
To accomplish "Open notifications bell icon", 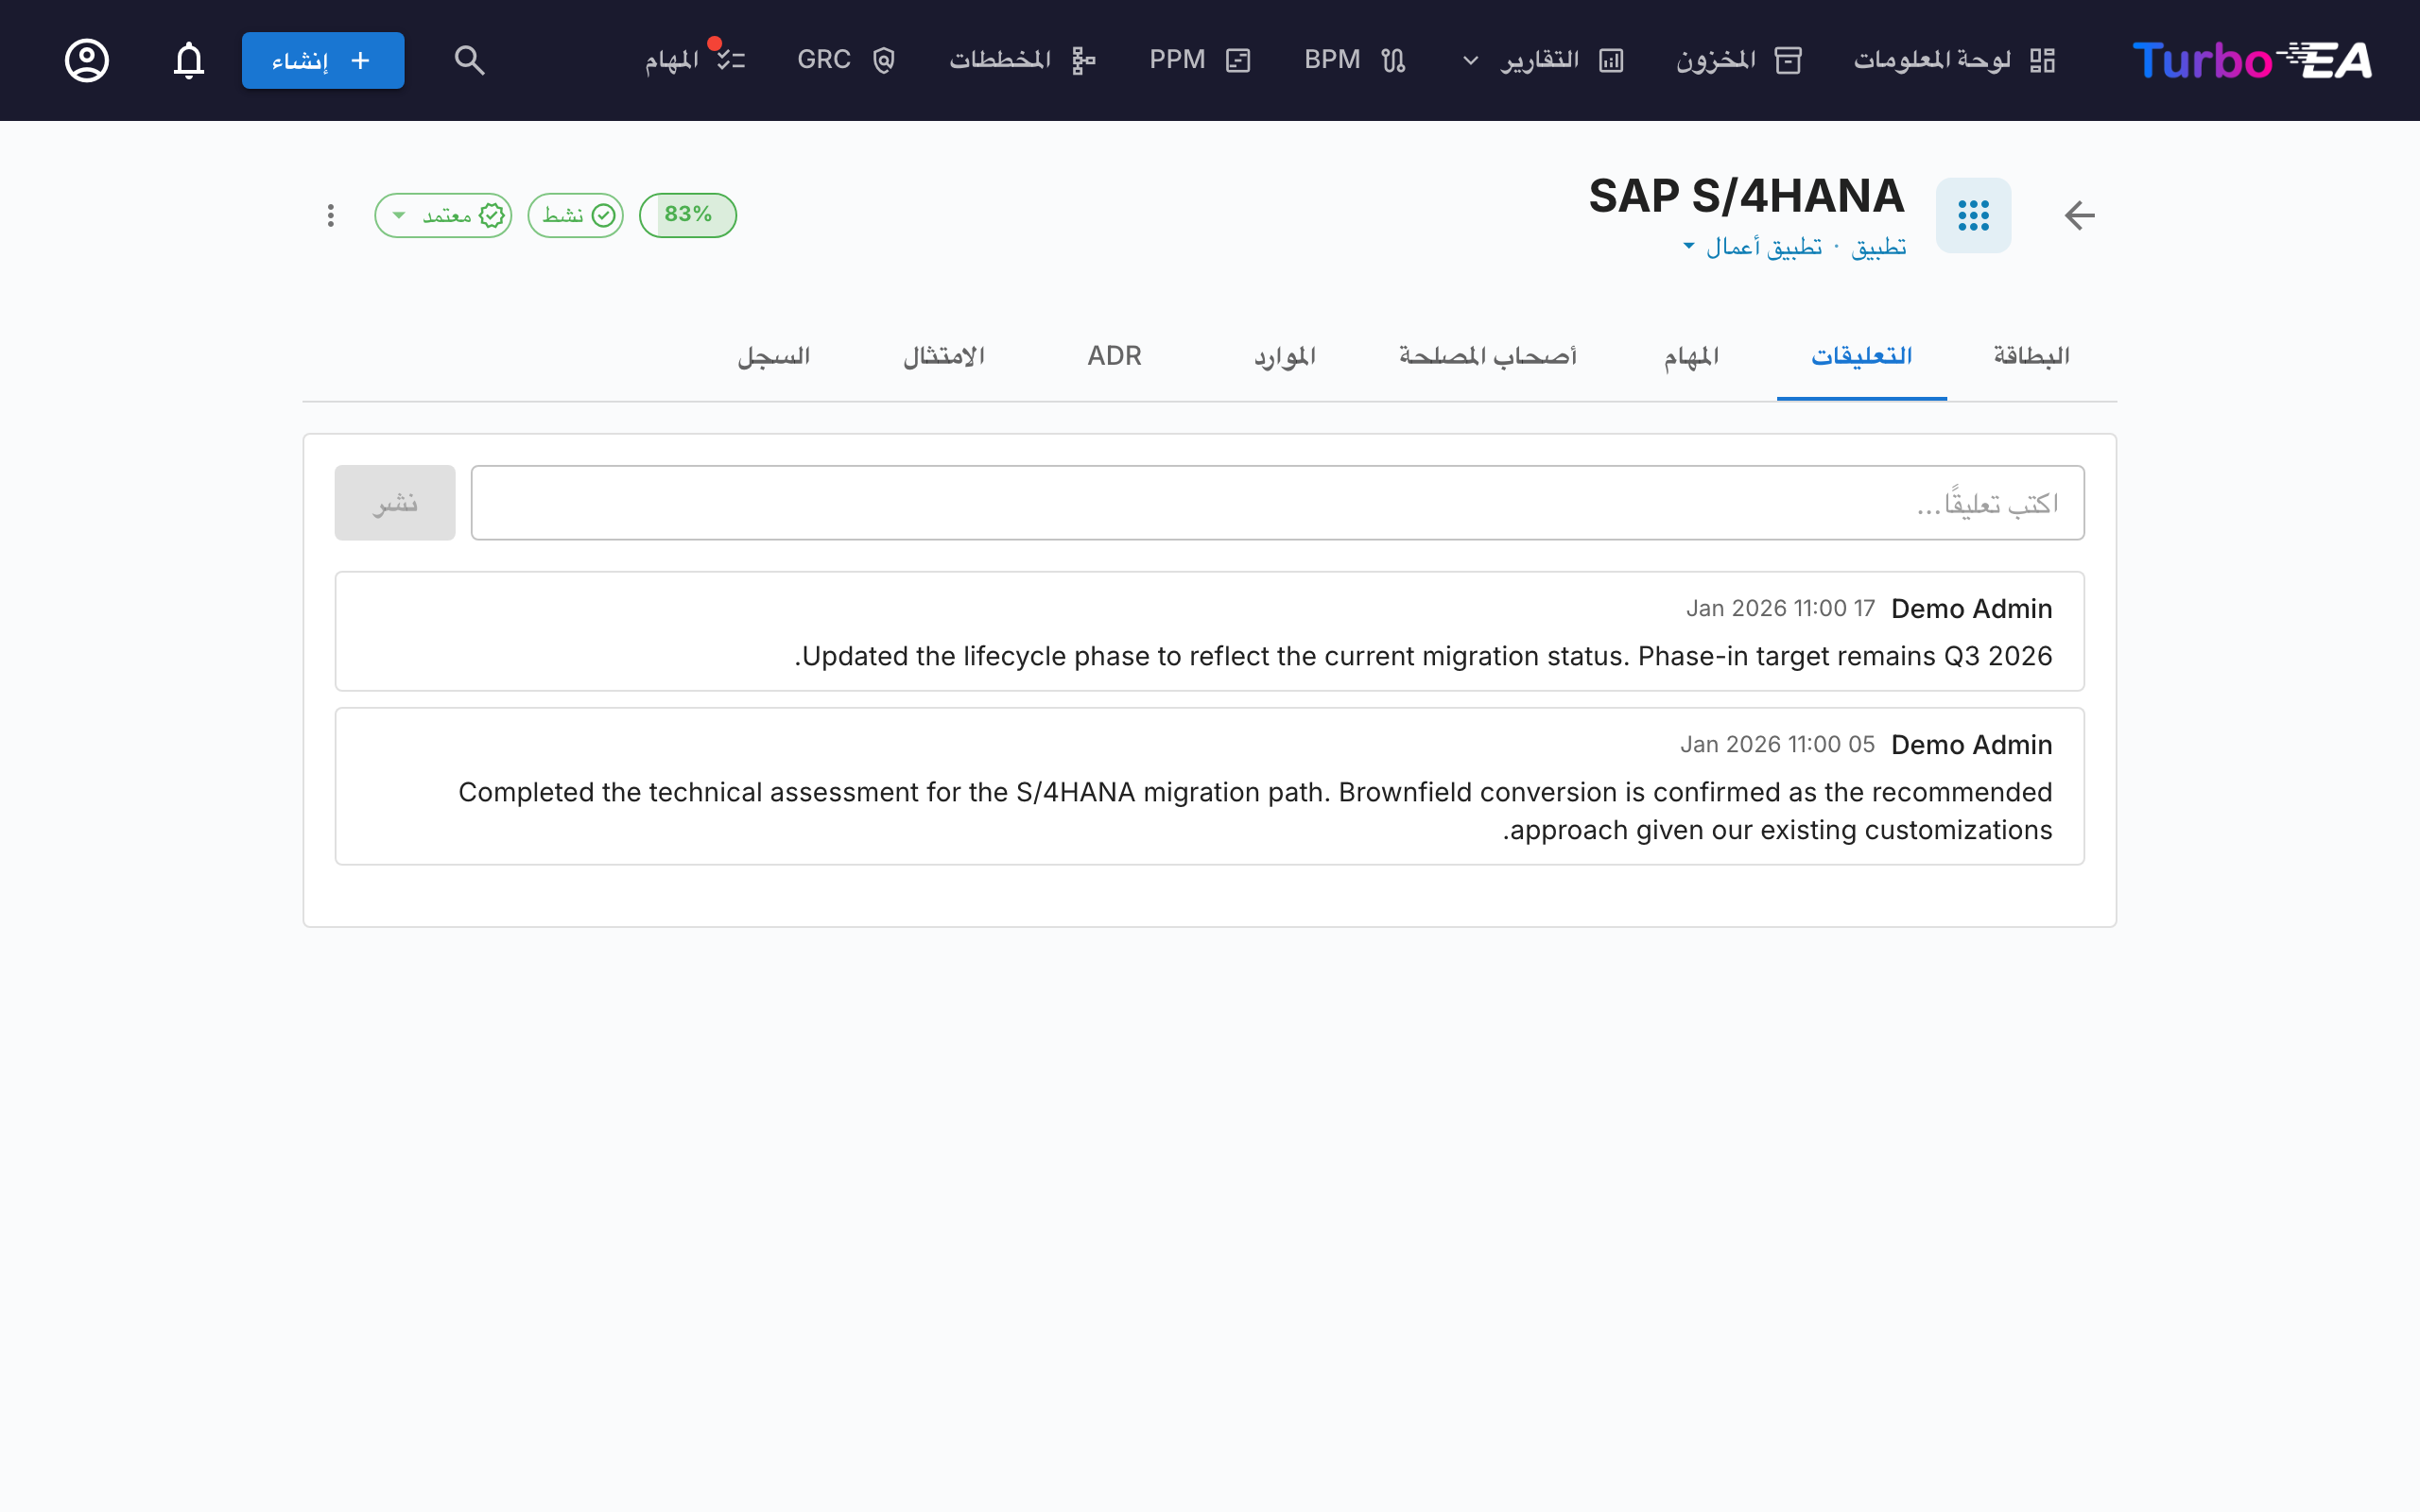I will [x=189, y=60].
